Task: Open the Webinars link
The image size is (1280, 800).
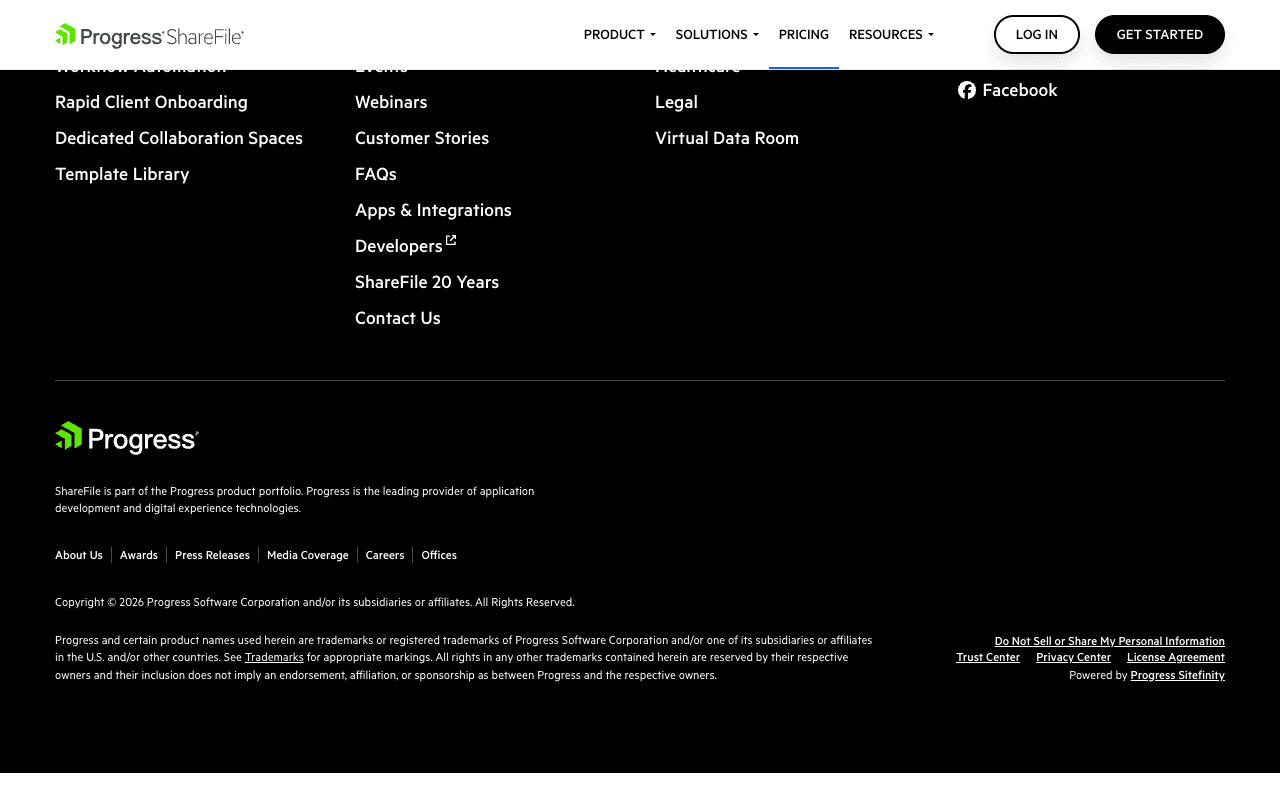Action: 391,102
